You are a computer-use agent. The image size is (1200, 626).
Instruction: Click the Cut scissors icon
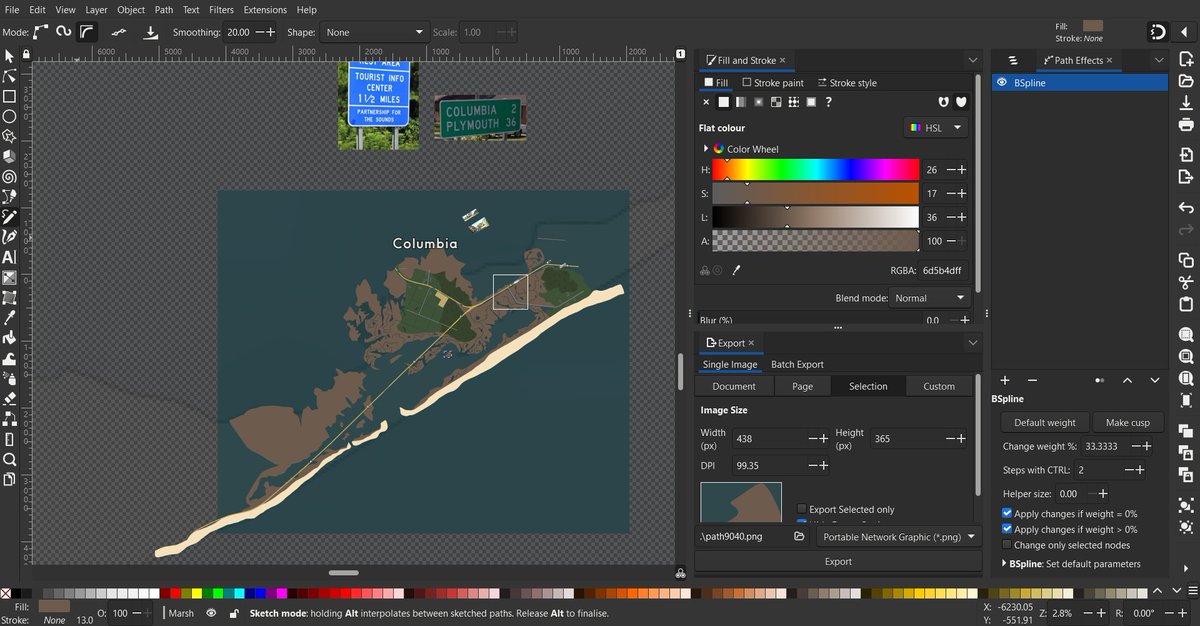[1186, 282]
